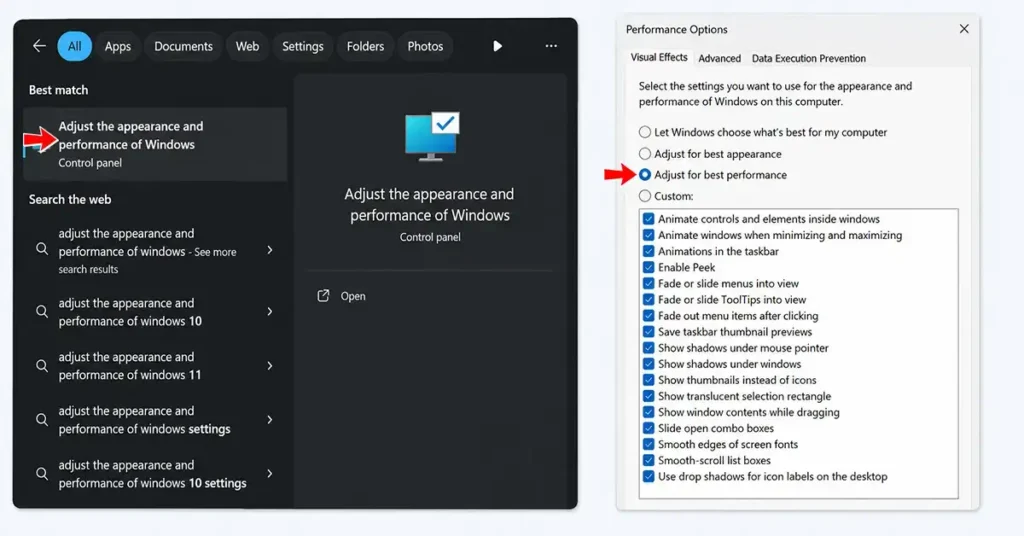The image size is (1024, 536).
Task: Expand chevron for 'performance of windows 10'
Action: pos(270,311)
